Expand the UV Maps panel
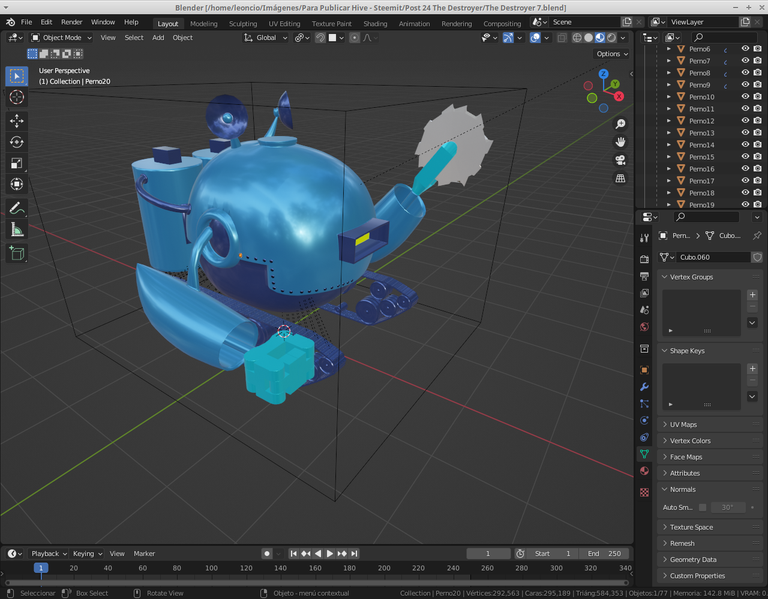The width and height of the screenshot is (768, 599). [684, 425]
